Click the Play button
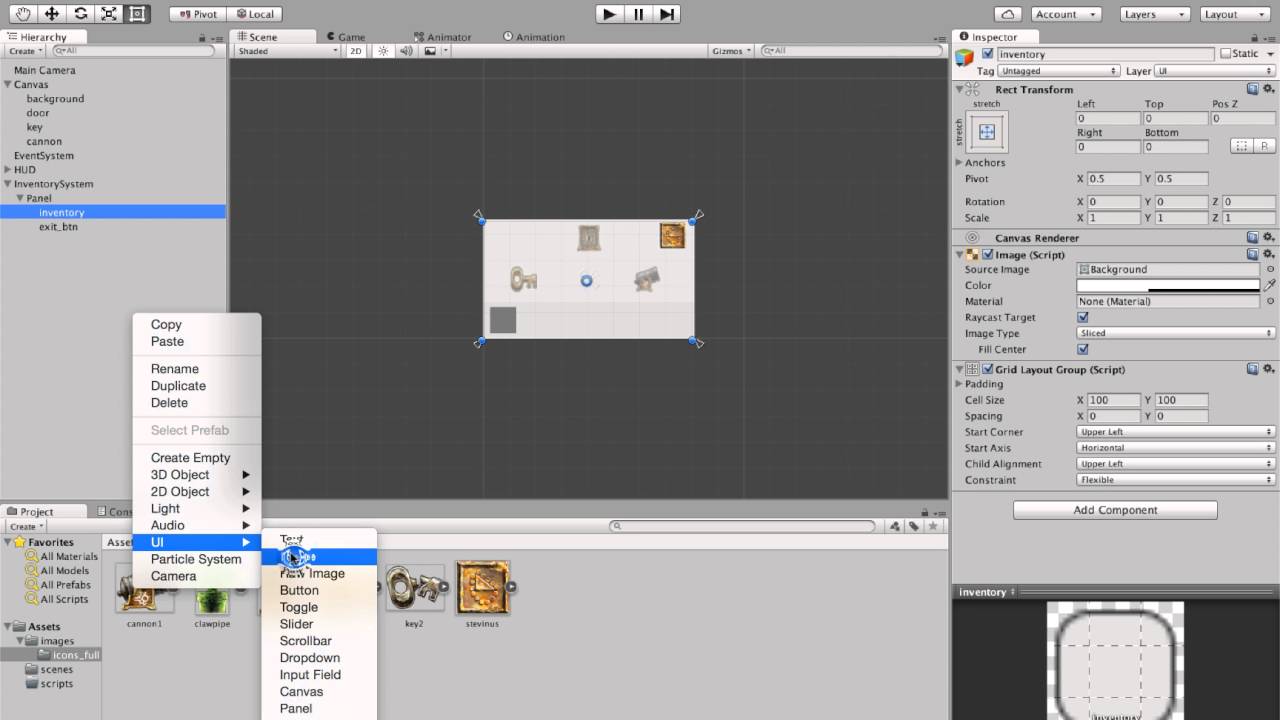This screenshot has height=720, width=1280. tap(609, 14)
